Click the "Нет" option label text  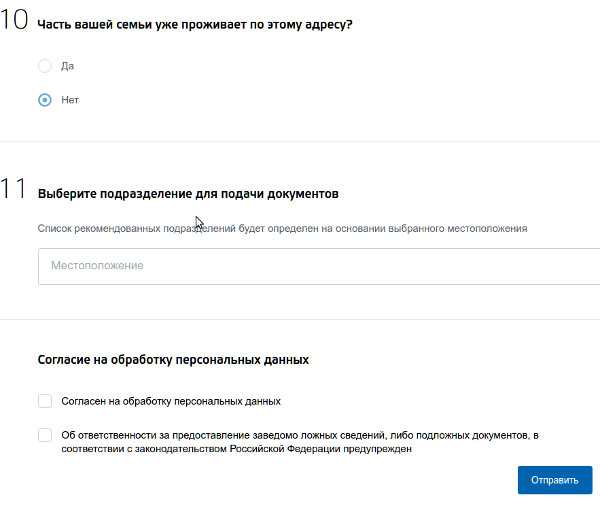click(x=70, y=100)
